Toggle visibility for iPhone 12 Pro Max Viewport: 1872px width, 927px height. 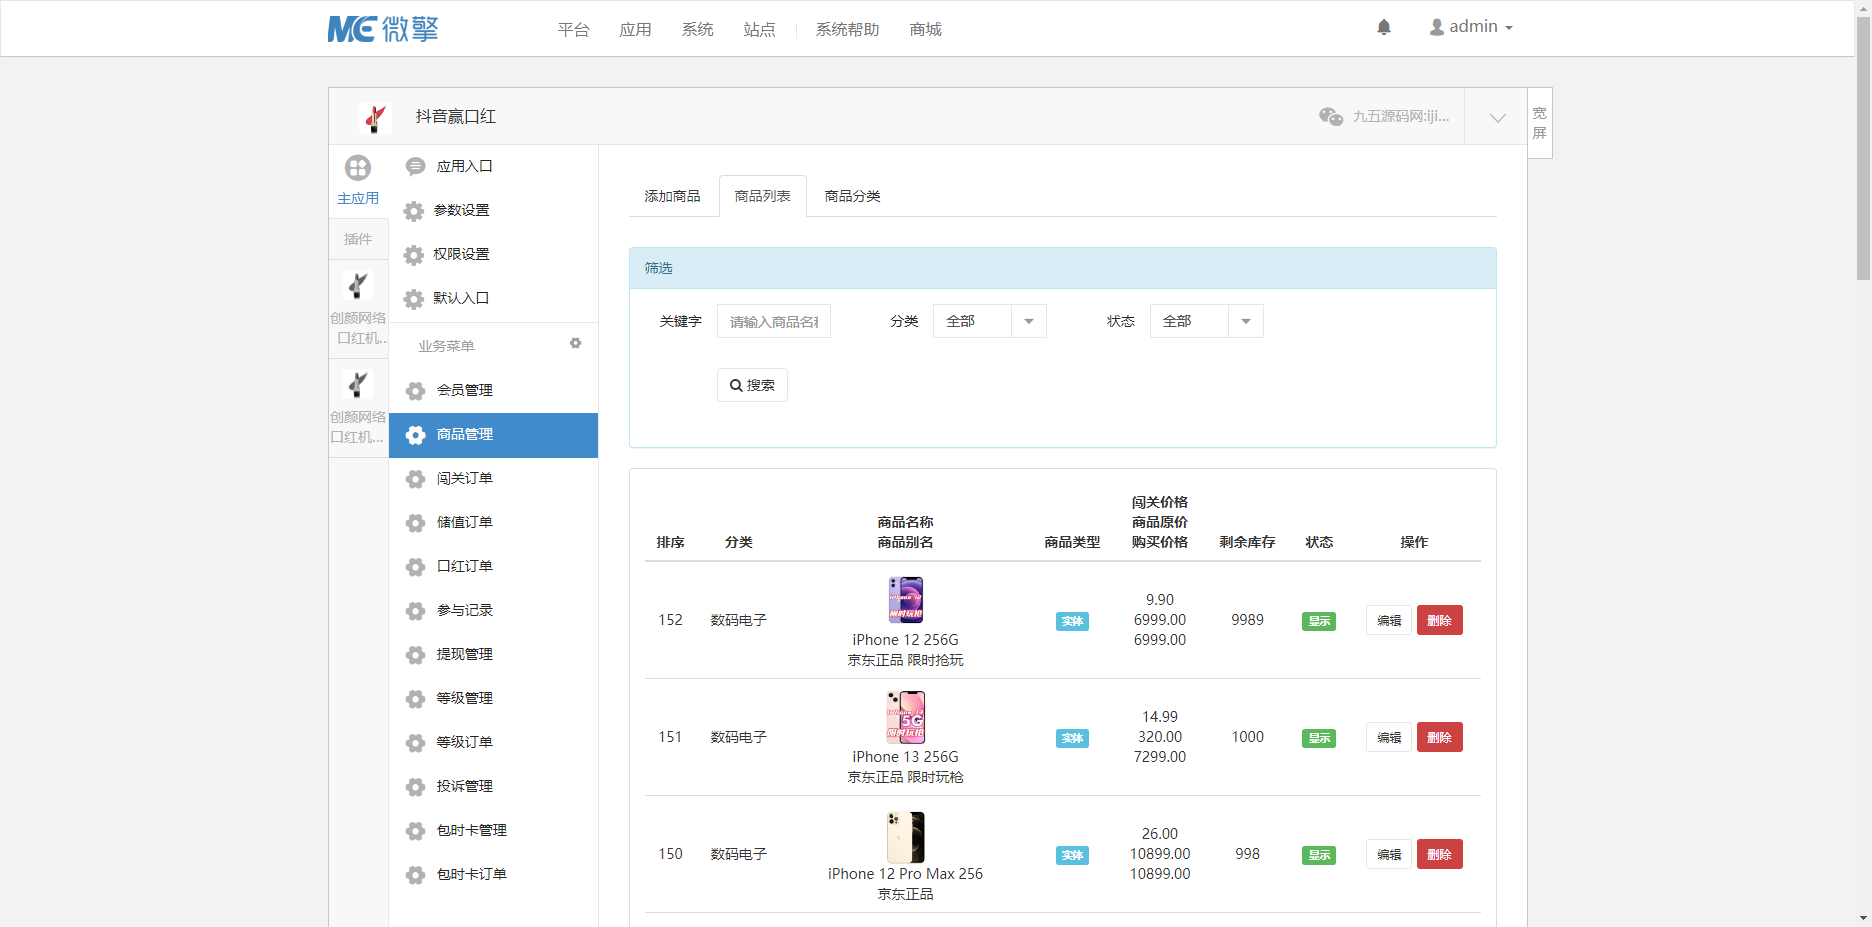[x=1318, y=854]
